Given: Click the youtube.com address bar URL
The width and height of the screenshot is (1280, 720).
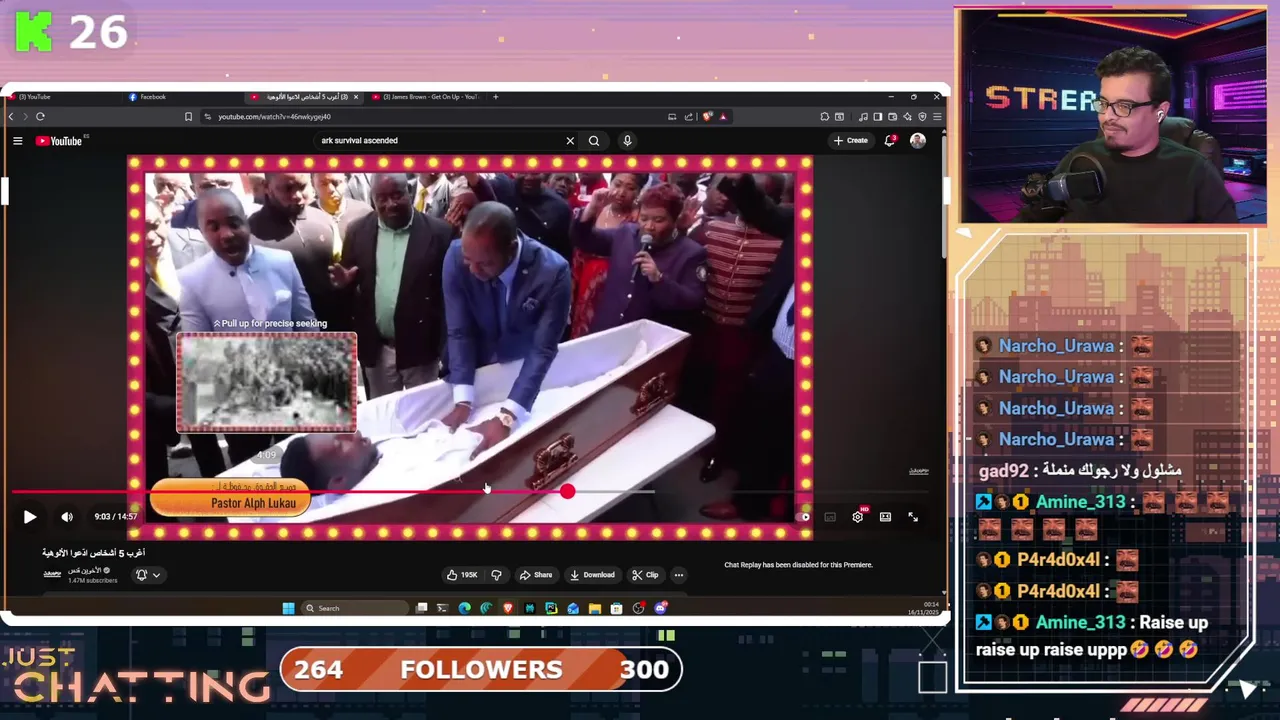Looking at the screenshot, I should point(275,117).
